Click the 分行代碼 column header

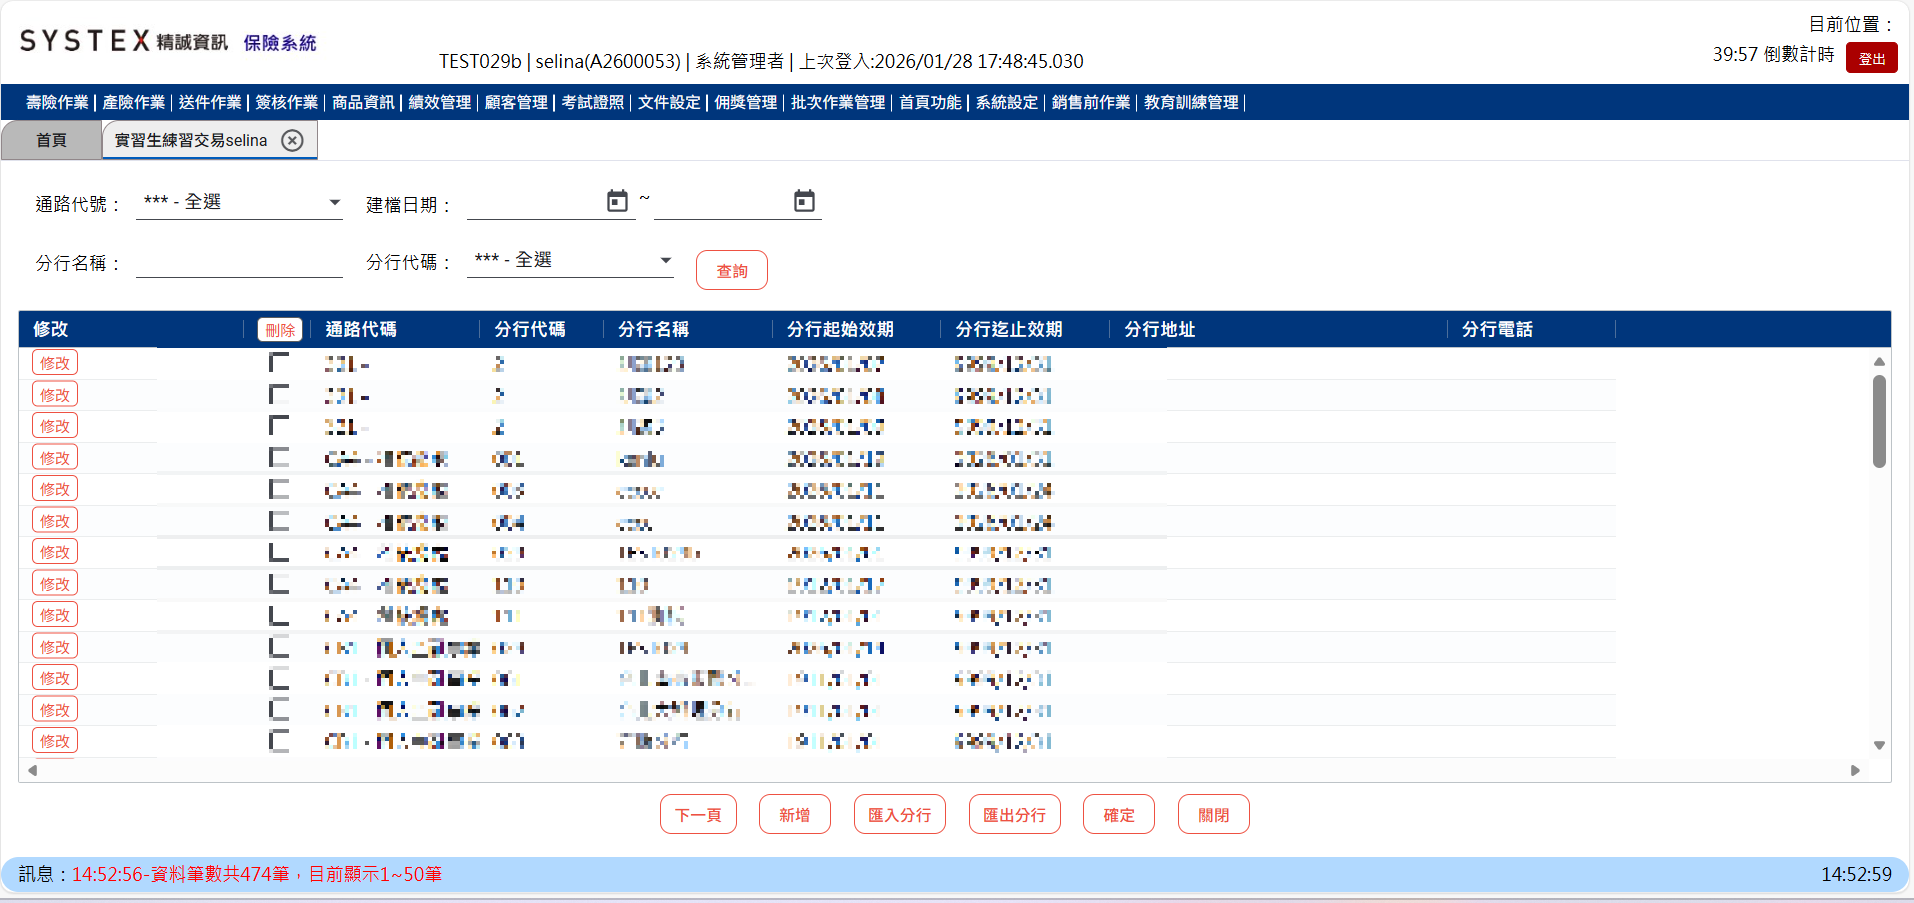(x=529, y=329)
